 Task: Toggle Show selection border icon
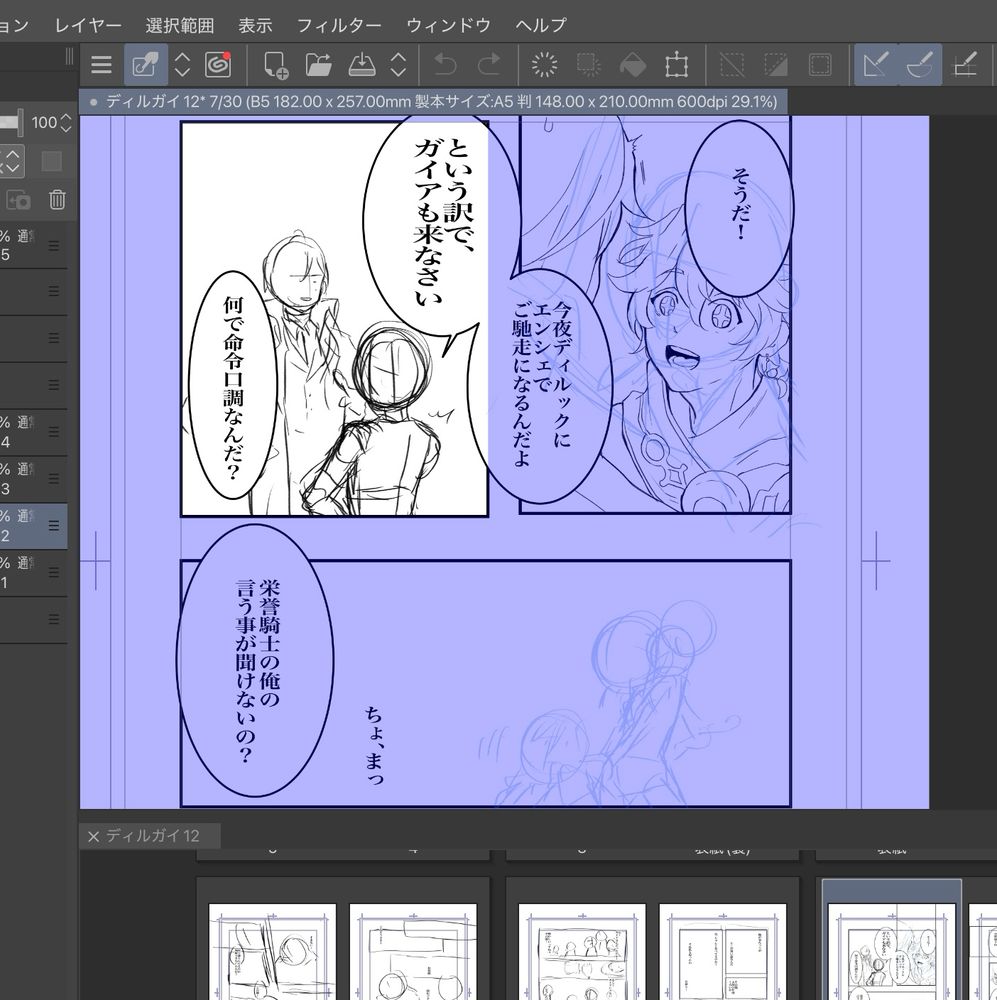820,64
